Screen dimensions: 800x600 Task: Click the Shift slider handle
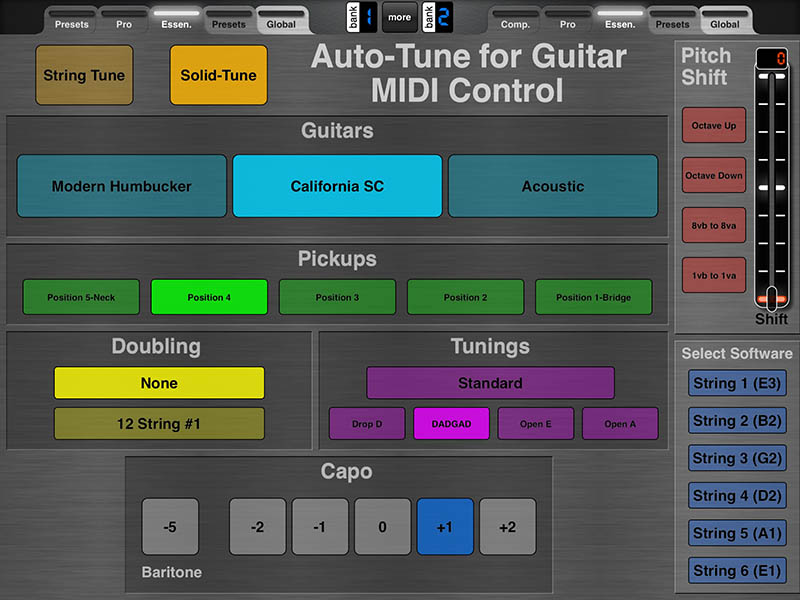(771, 298)
